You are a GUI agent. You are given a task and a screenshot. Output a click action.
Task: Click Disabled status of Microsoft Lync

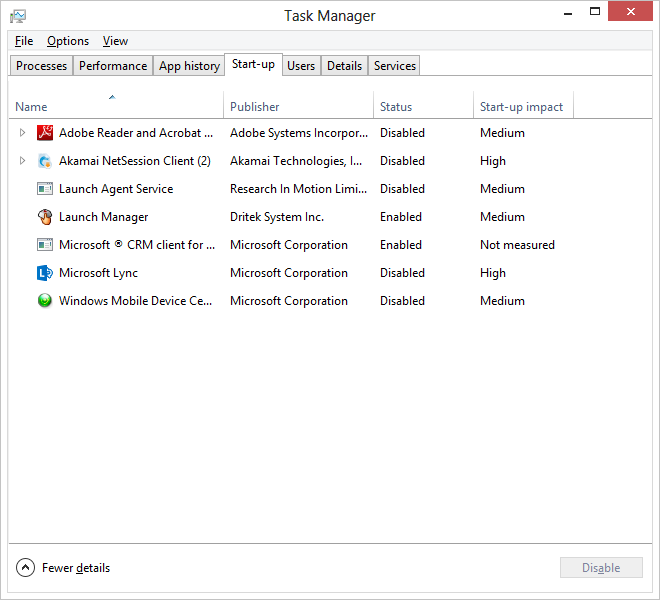402,273
